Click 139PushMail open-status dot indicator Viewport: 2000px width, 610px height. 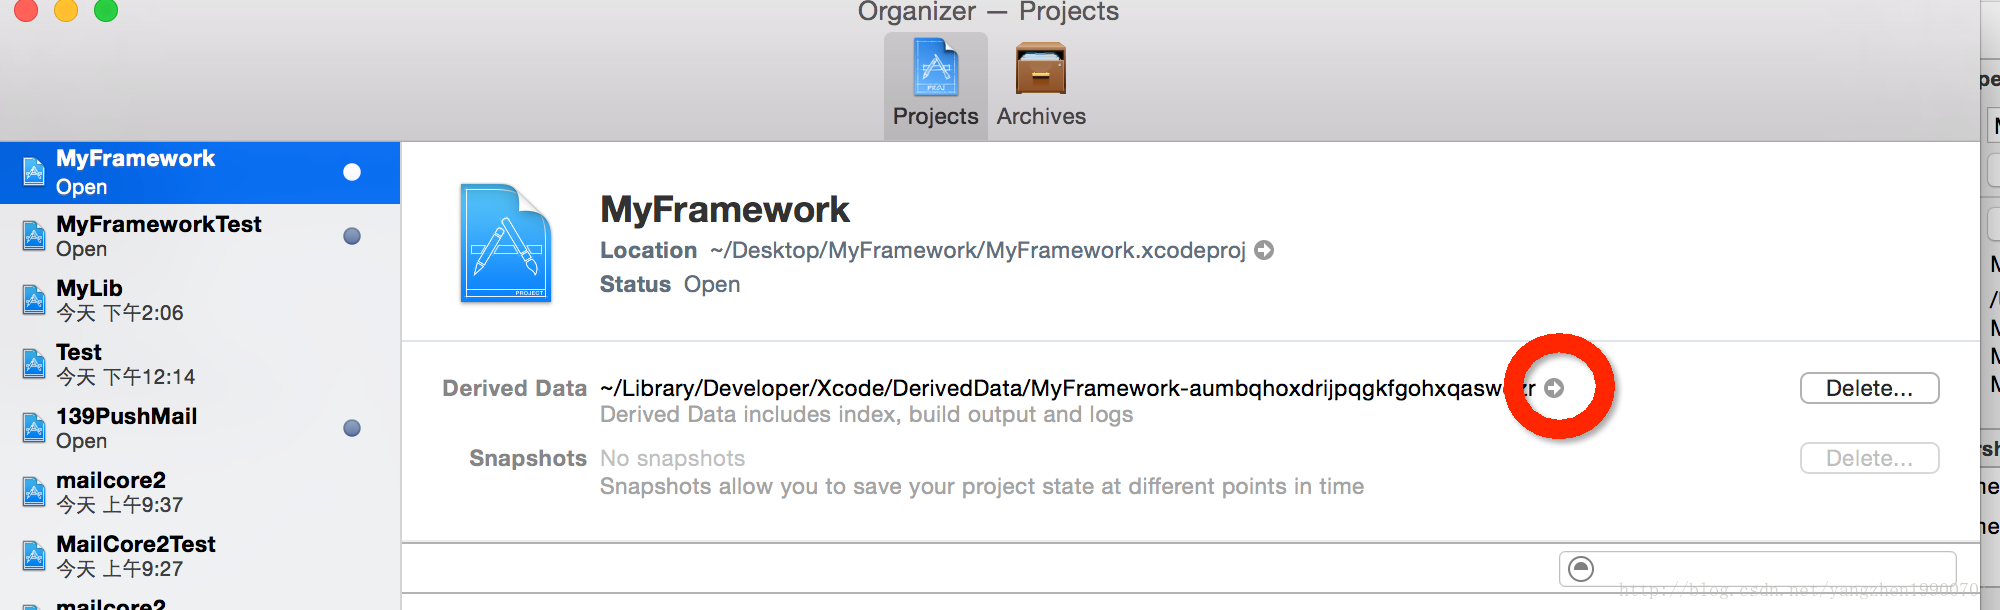[x=352, y=428]
